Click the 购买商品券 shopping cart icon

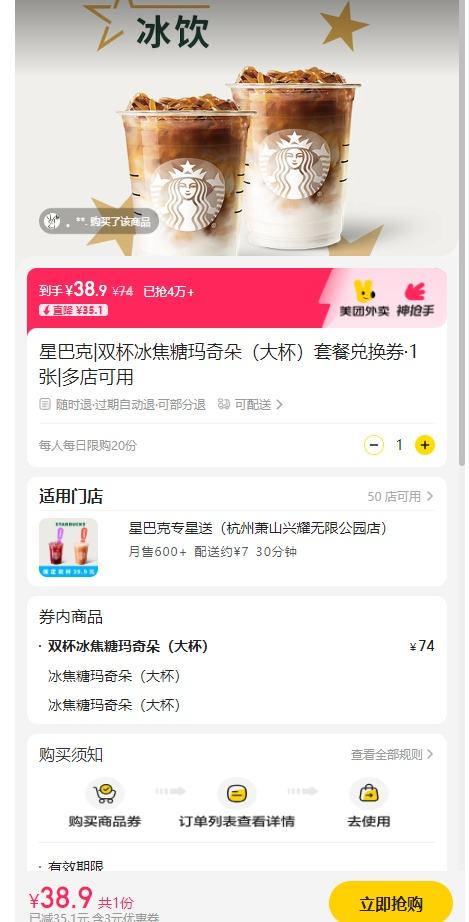click(105, 793)
